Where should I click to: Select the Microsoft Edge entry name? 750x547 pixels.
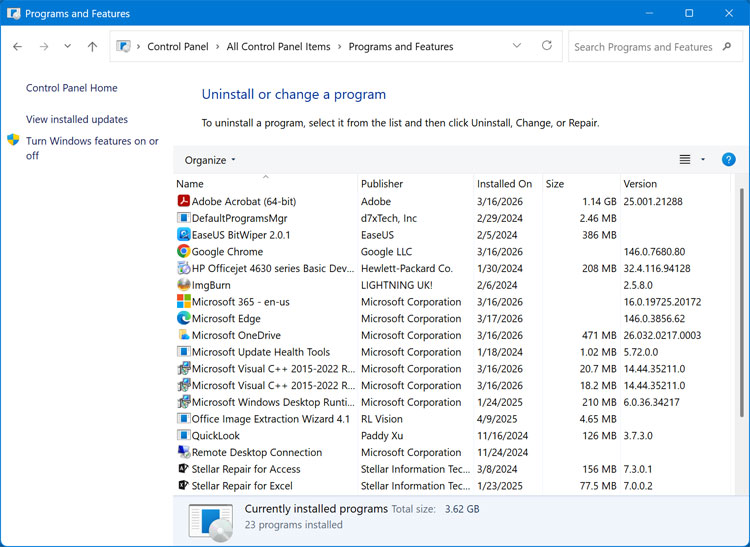[x=226, y=318]
